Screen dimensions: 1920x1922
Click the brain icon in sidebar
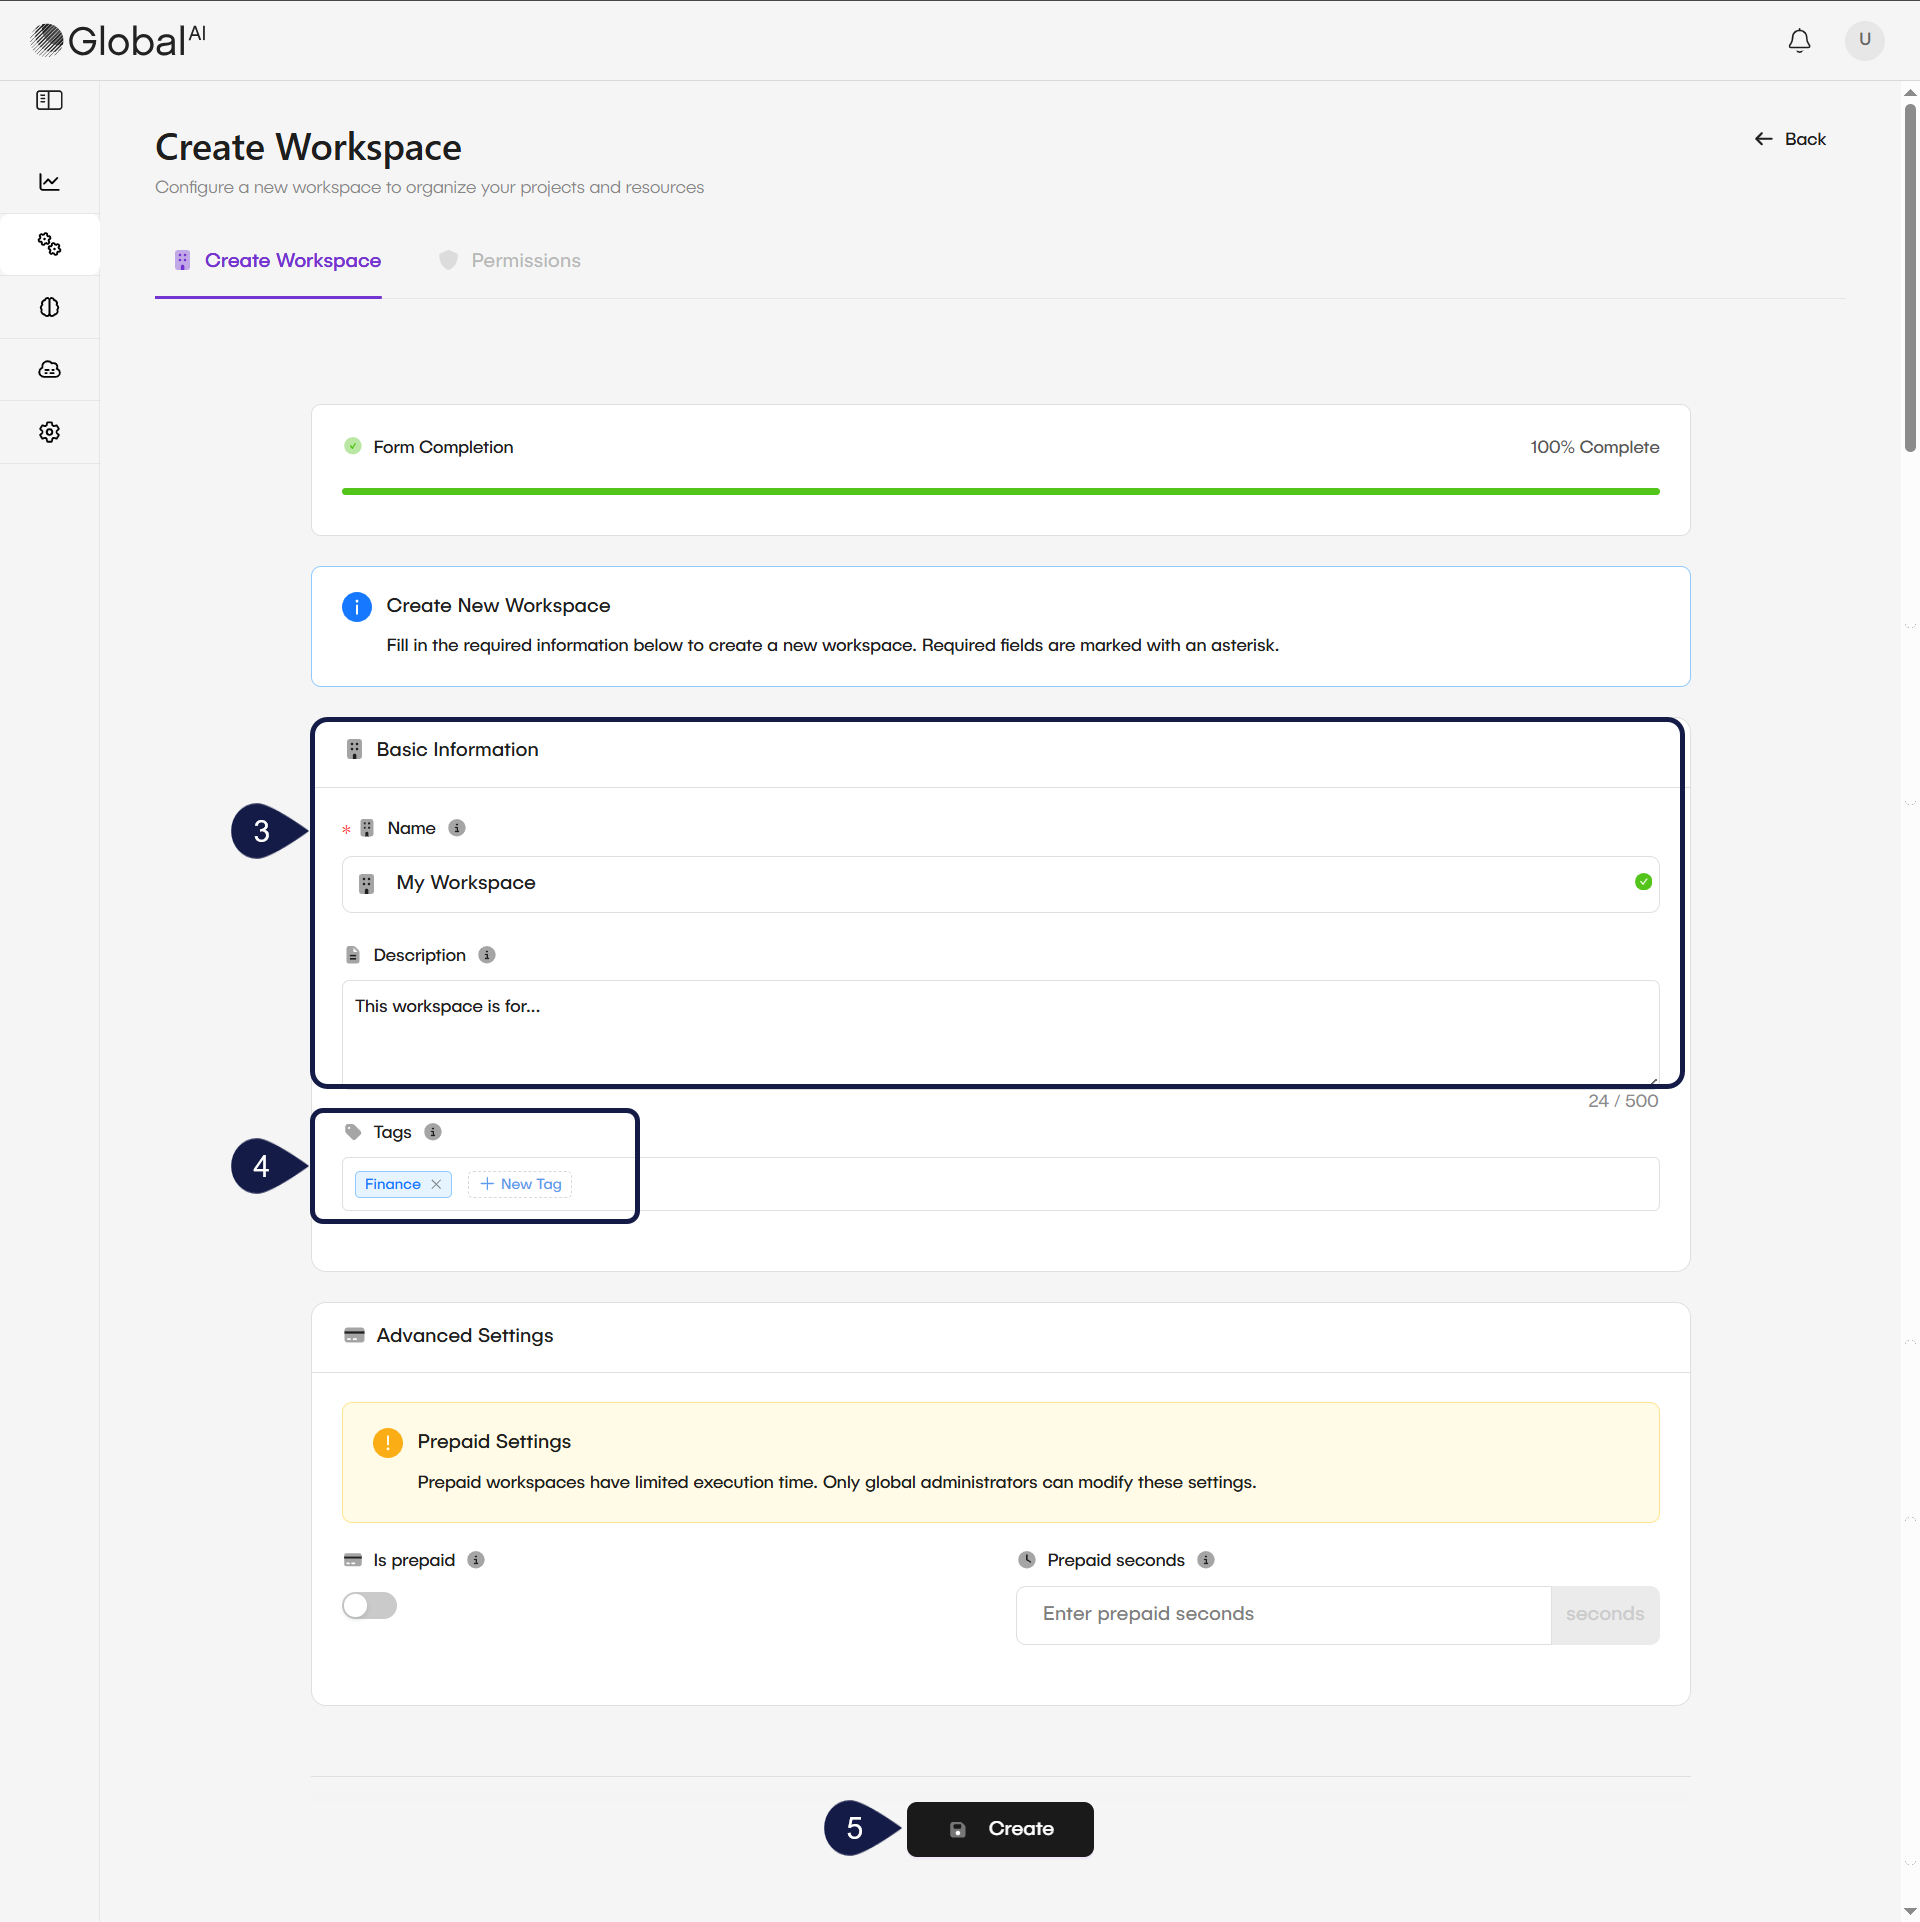(49, 307)
